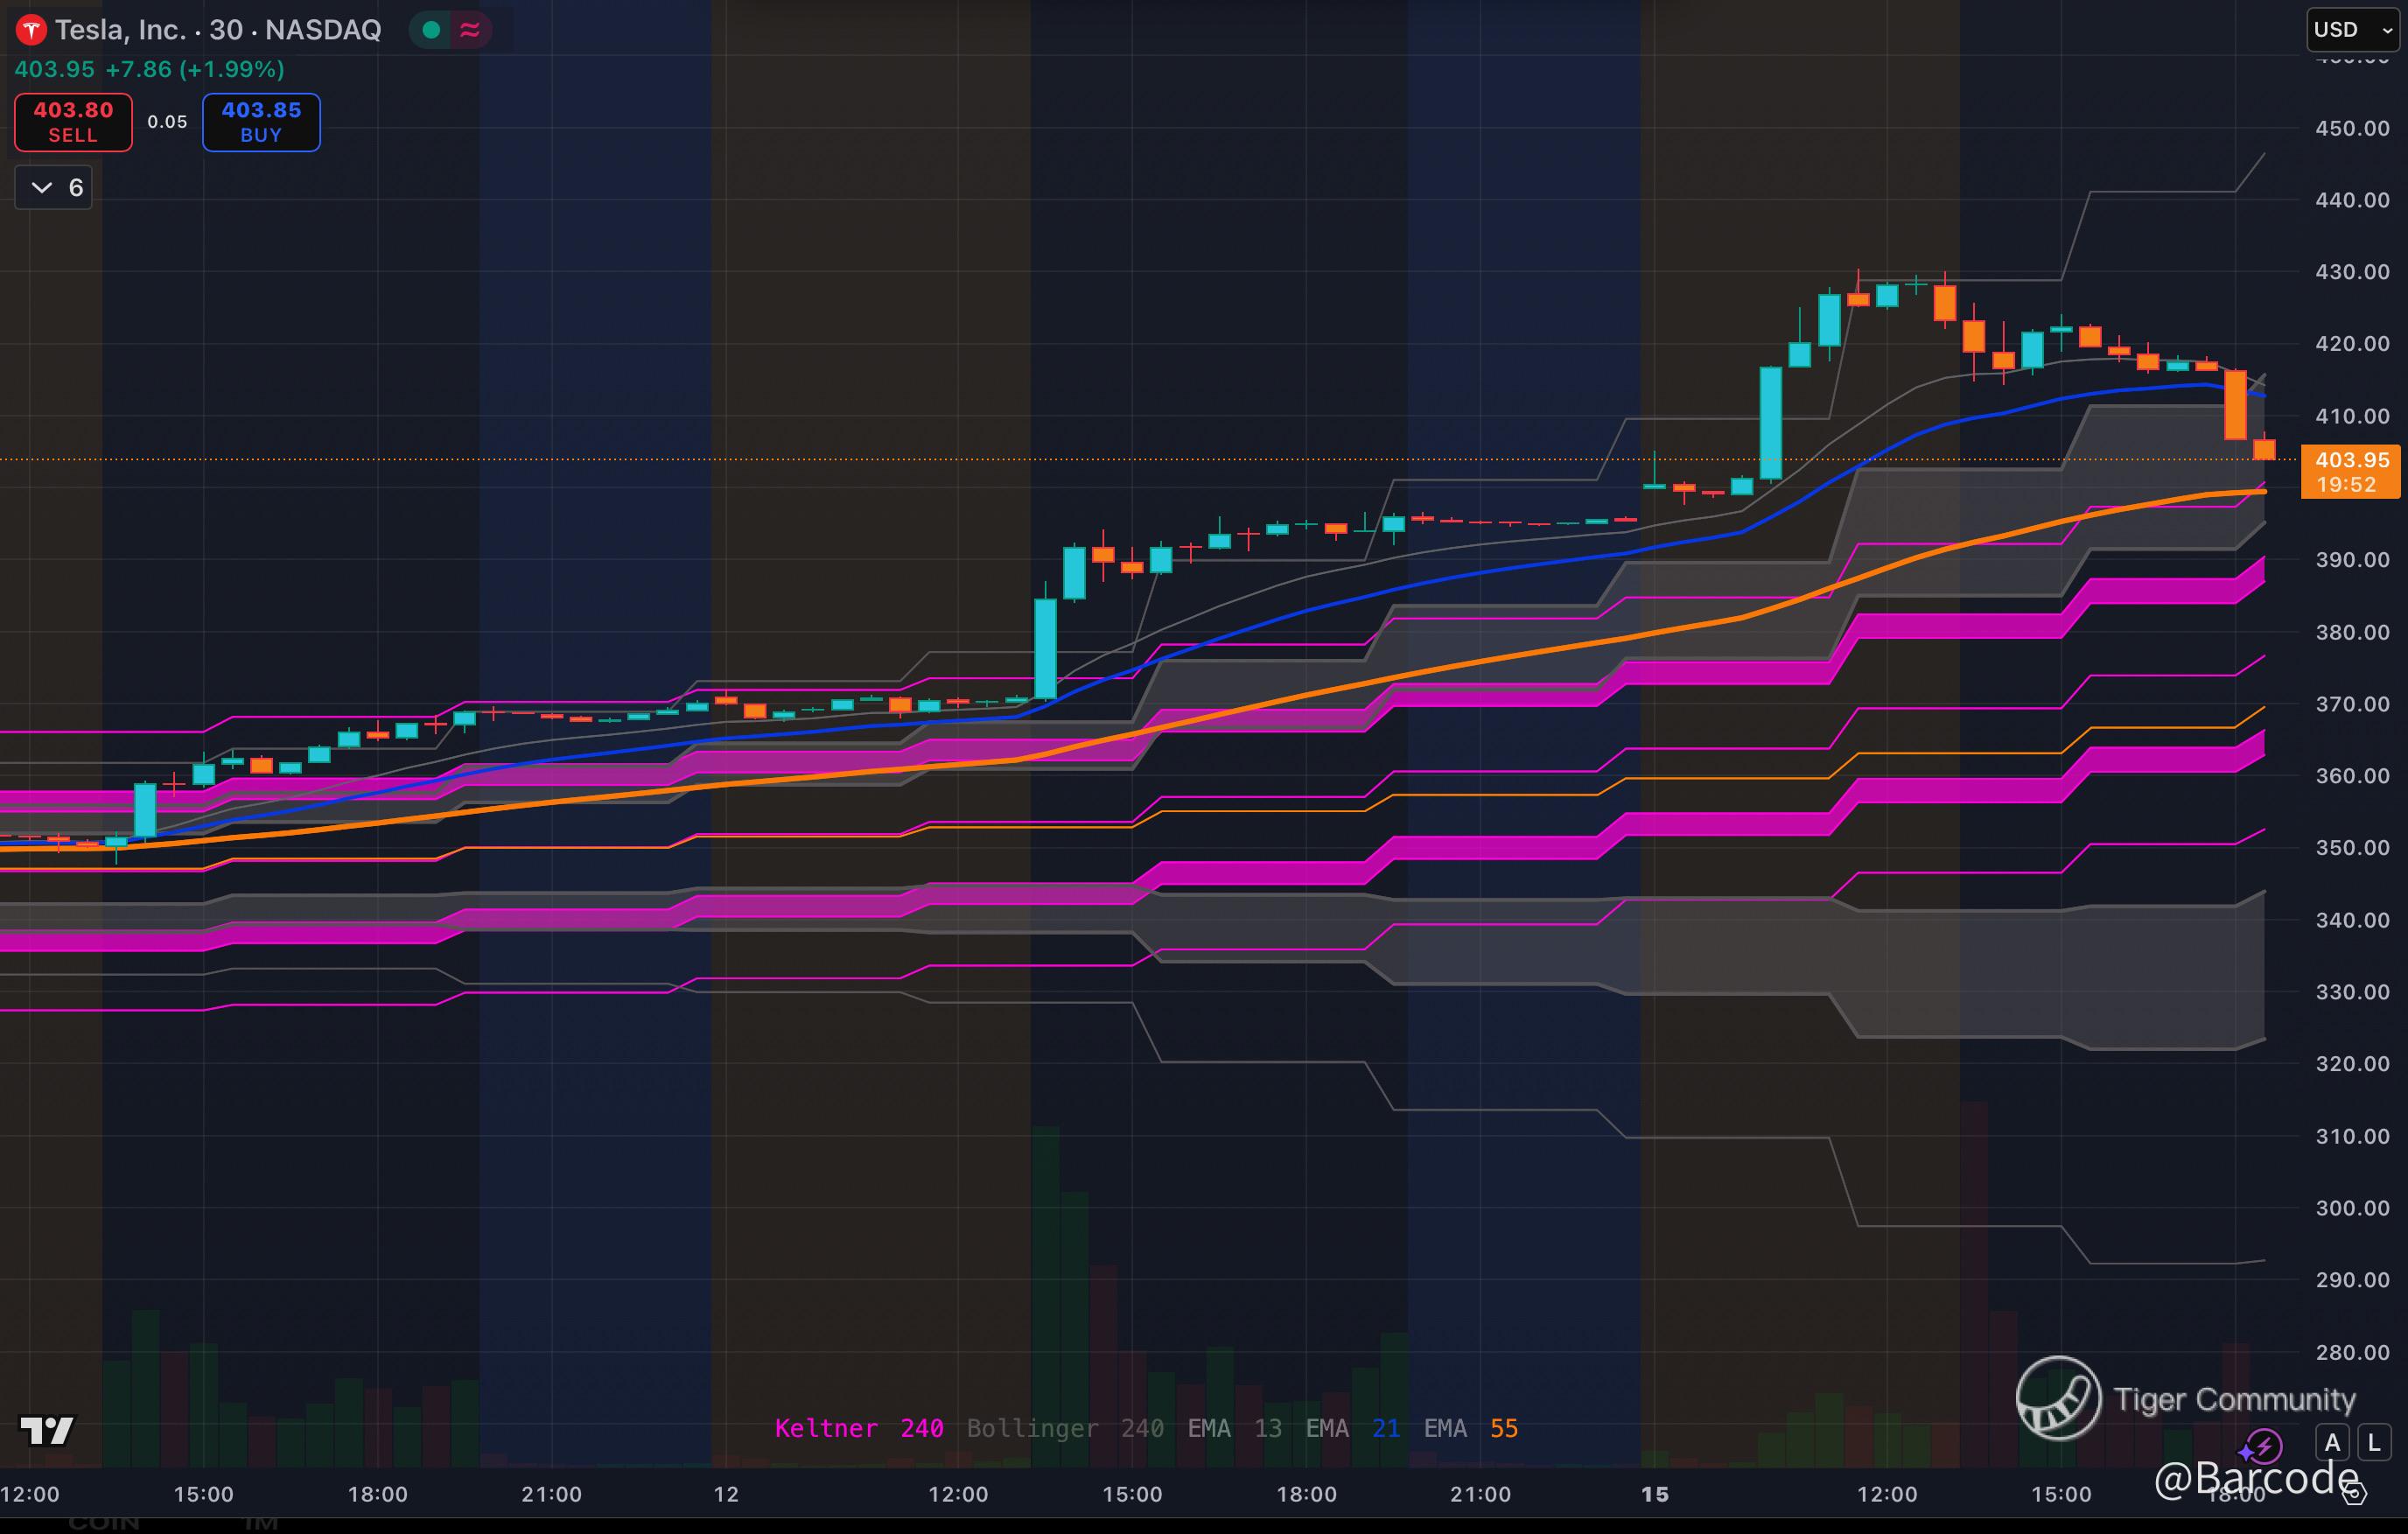Click the green market status dot
Screen dimensions: 2408x1534
(432, 30)
